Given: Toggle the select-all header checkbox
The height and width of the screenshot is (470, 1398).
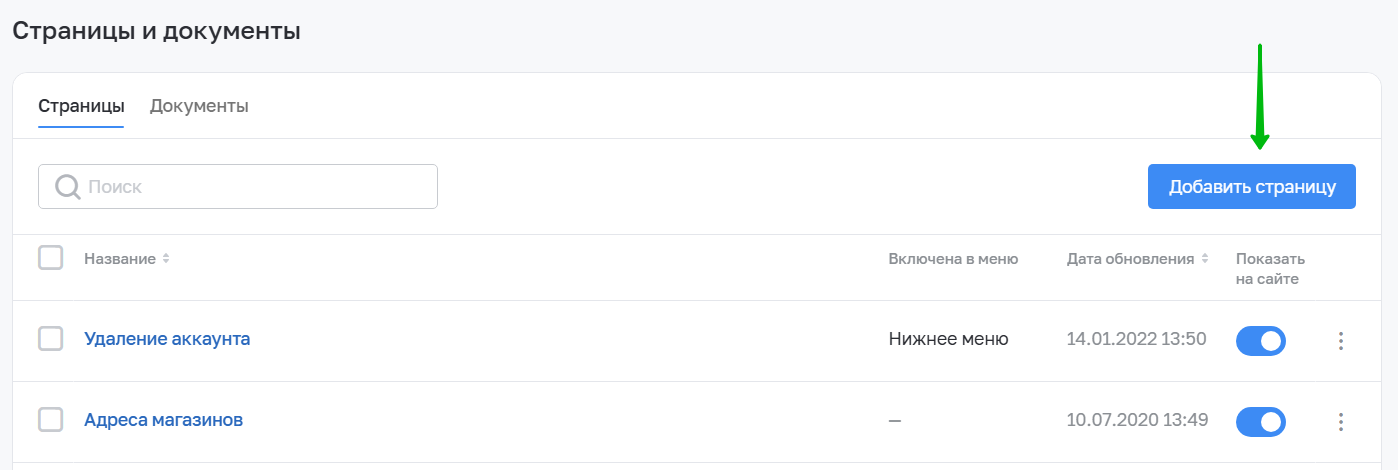Looking at the screenshot, I should click(50, 258).
